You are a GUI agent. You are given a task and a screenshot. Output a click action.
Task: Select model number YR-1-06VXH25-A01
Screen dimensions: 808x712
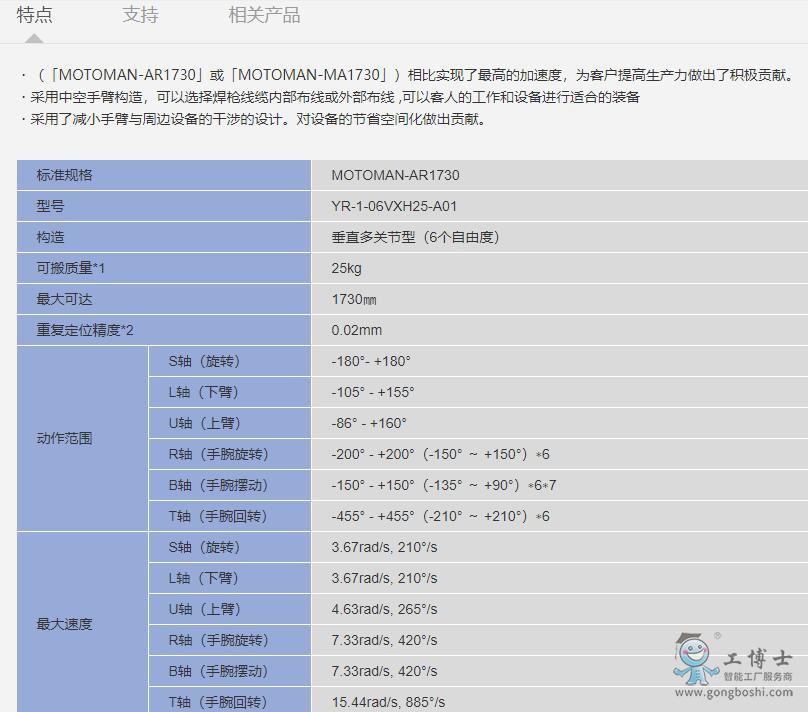pos(394,206)
